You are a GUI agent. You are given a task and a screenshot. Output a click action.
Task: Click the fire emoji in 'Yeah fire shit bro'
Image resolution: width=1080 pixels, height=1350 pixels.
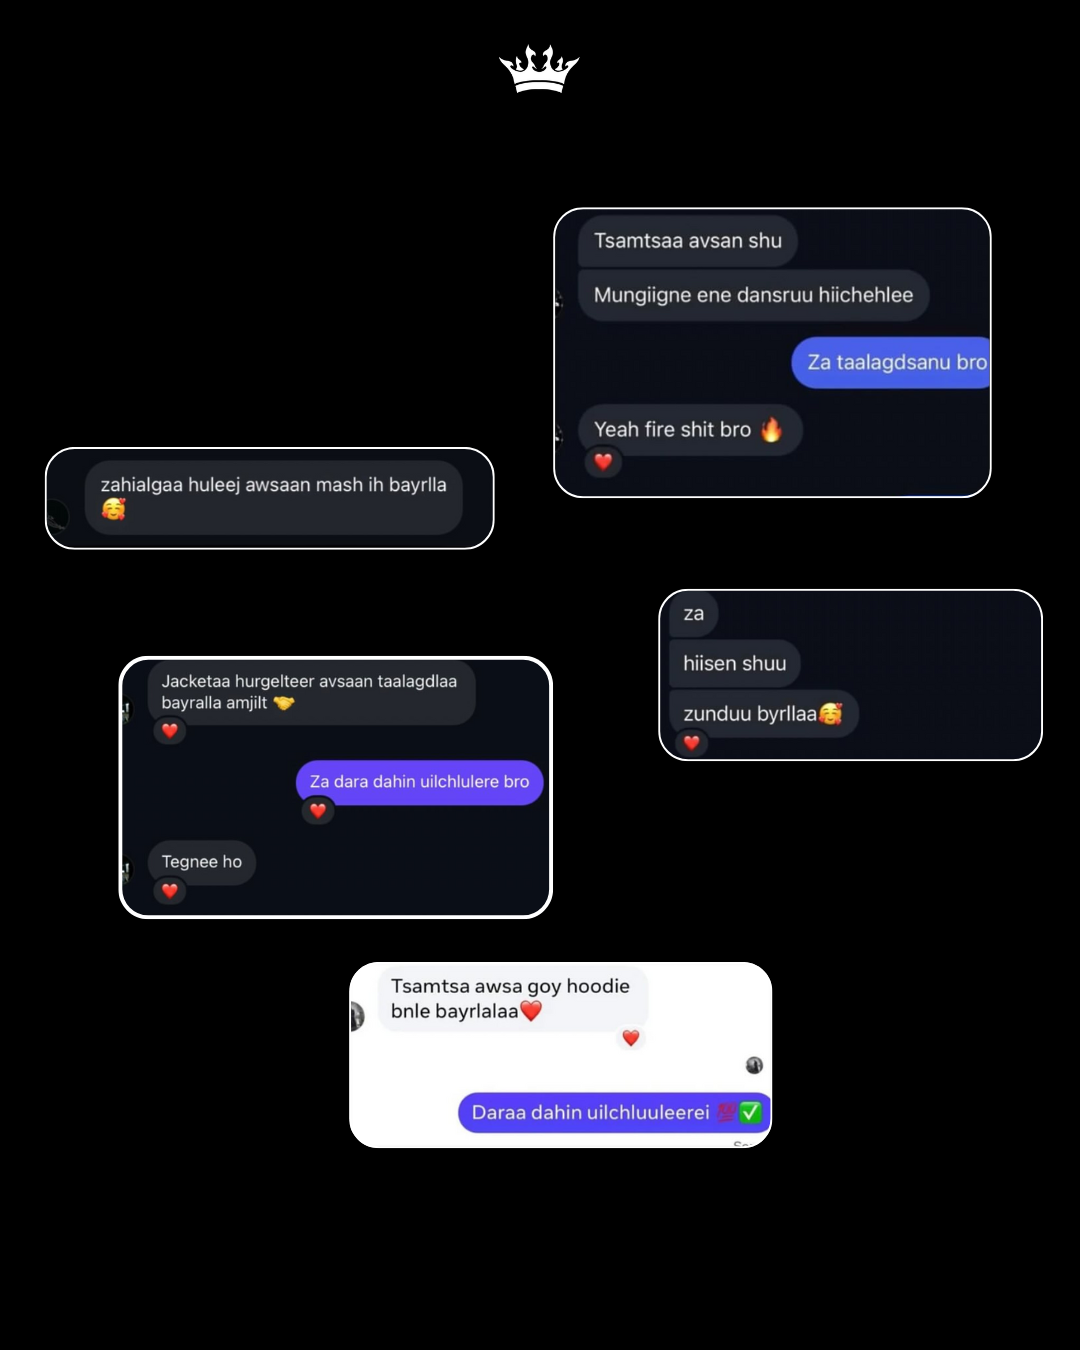click(771, 429)
